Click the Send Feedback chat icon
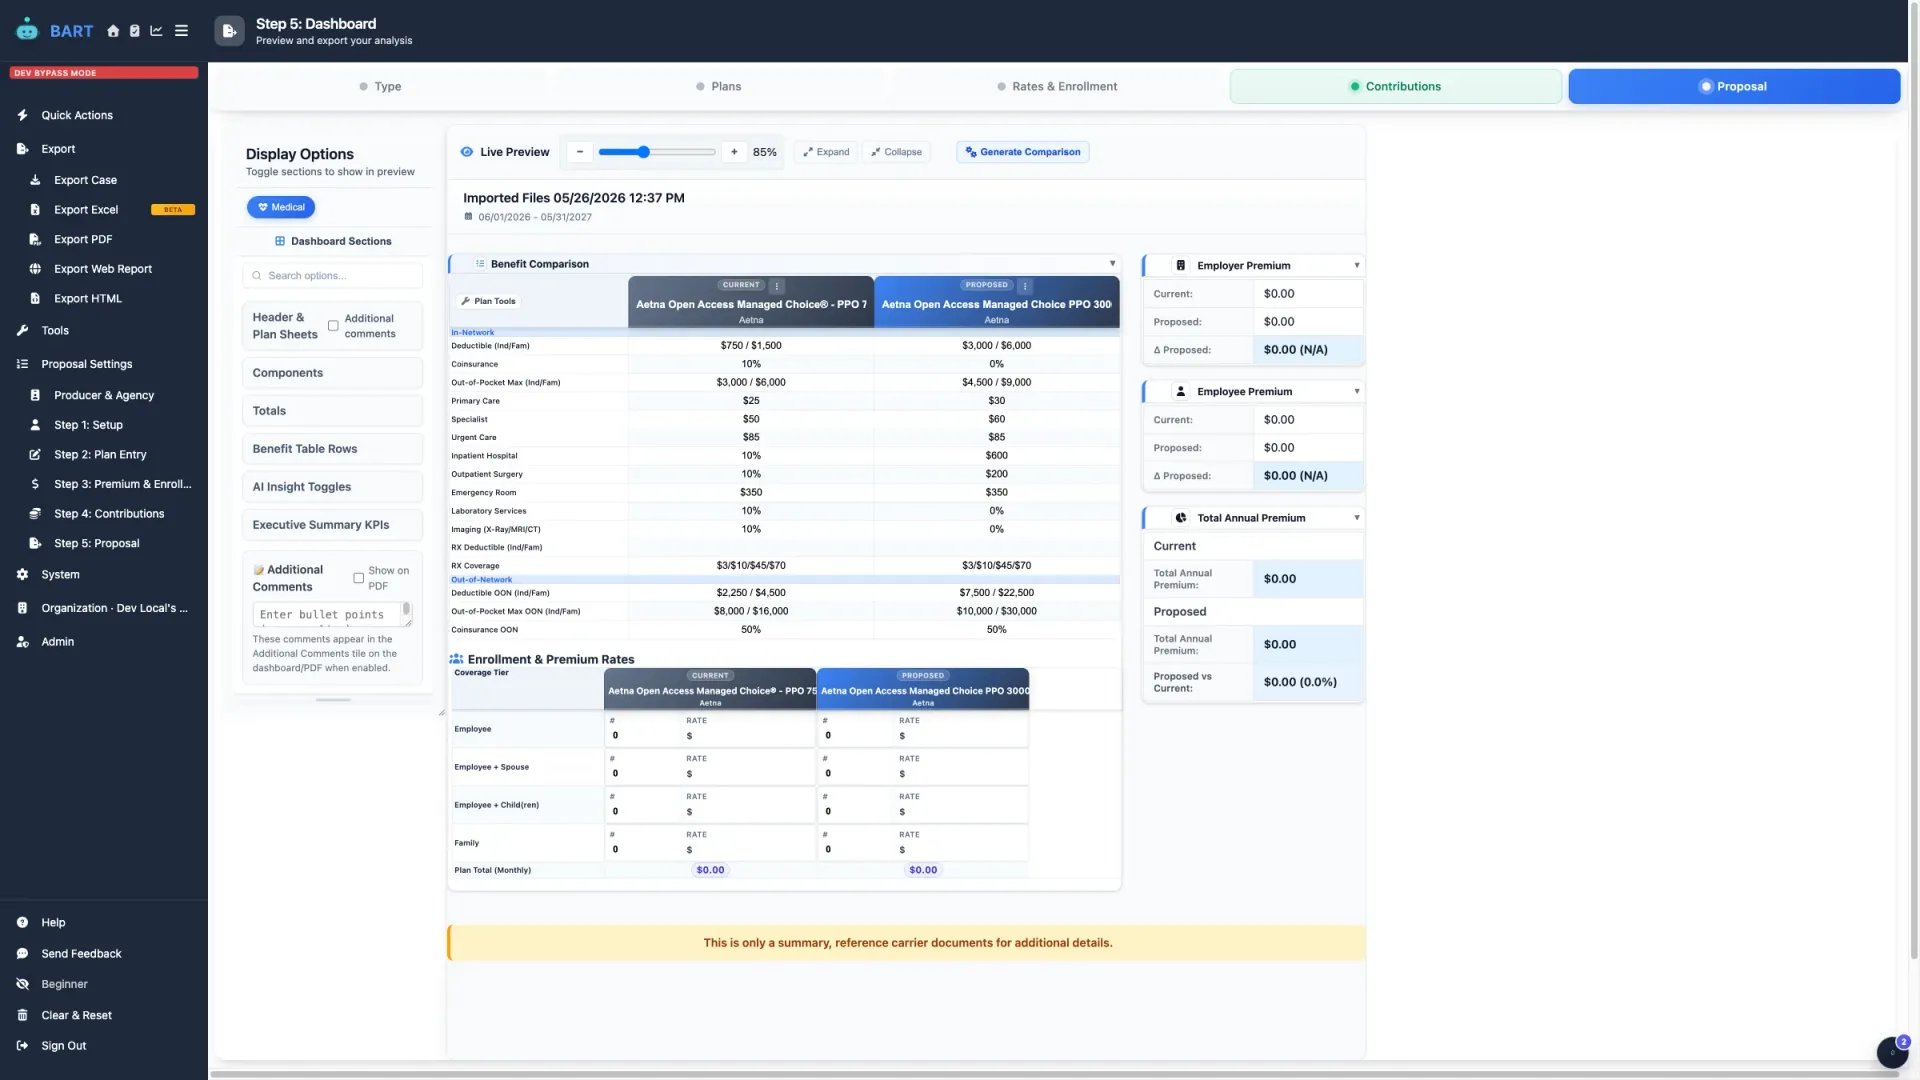The height and width of the screenshot is (1080, 1920). [22, 954]
